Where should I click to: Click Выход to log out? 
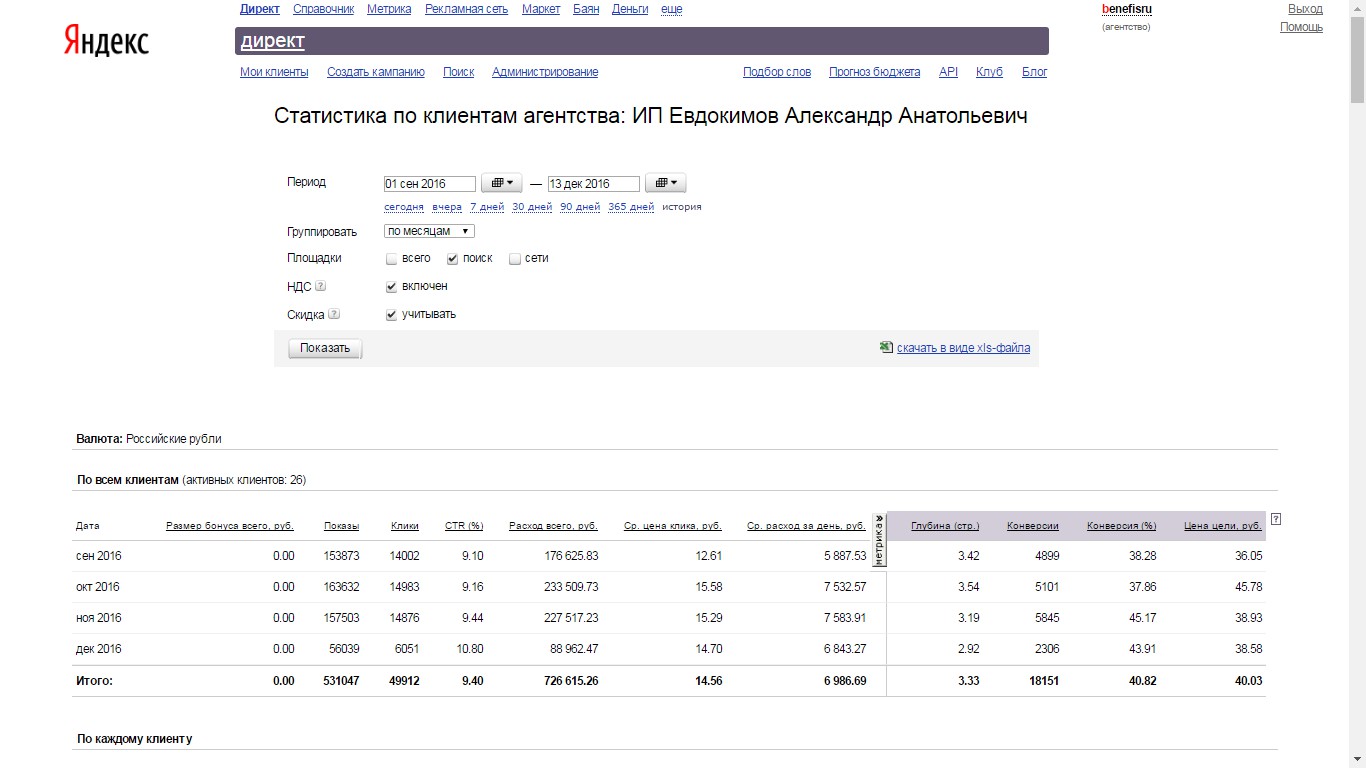coord(1306,9)
